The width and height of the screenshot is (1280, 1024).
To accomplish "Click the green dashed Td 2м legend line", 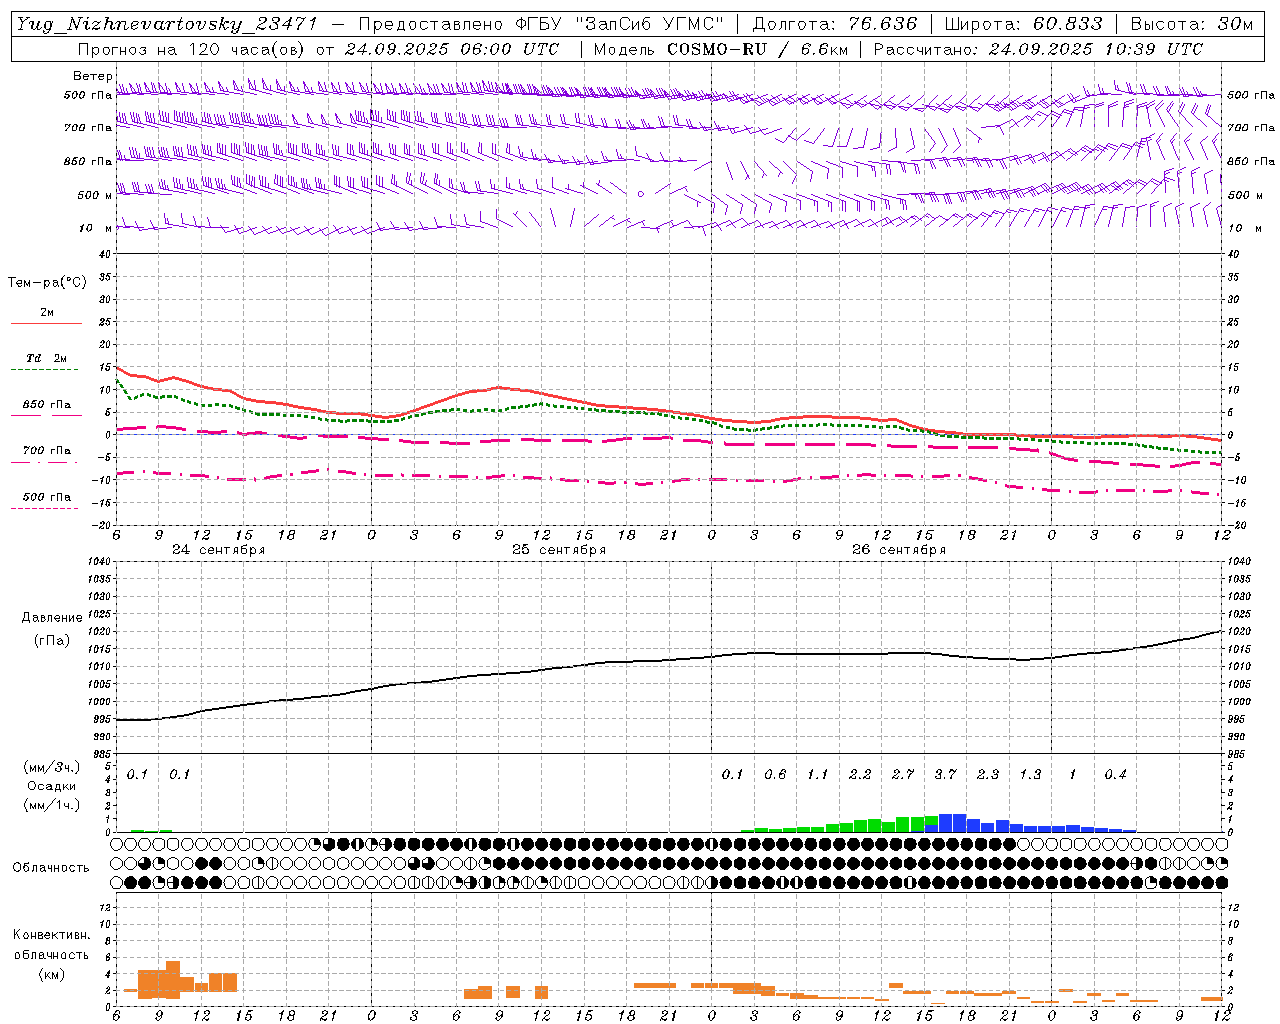I will (x=46, y=370).
